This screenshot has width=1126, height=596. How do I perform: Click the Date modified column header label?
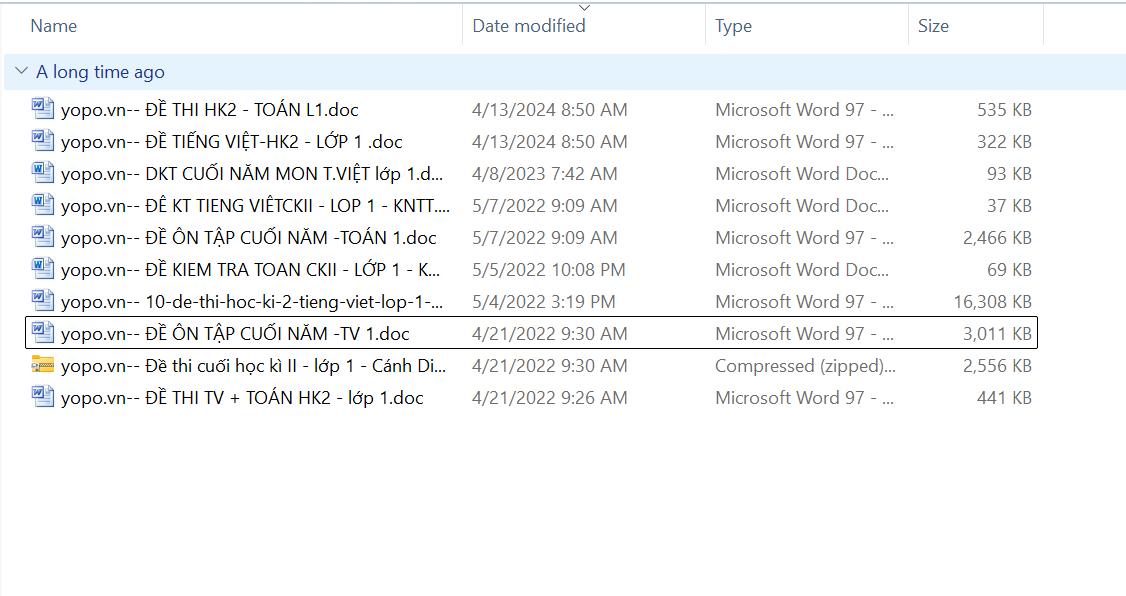pos(529,26)
